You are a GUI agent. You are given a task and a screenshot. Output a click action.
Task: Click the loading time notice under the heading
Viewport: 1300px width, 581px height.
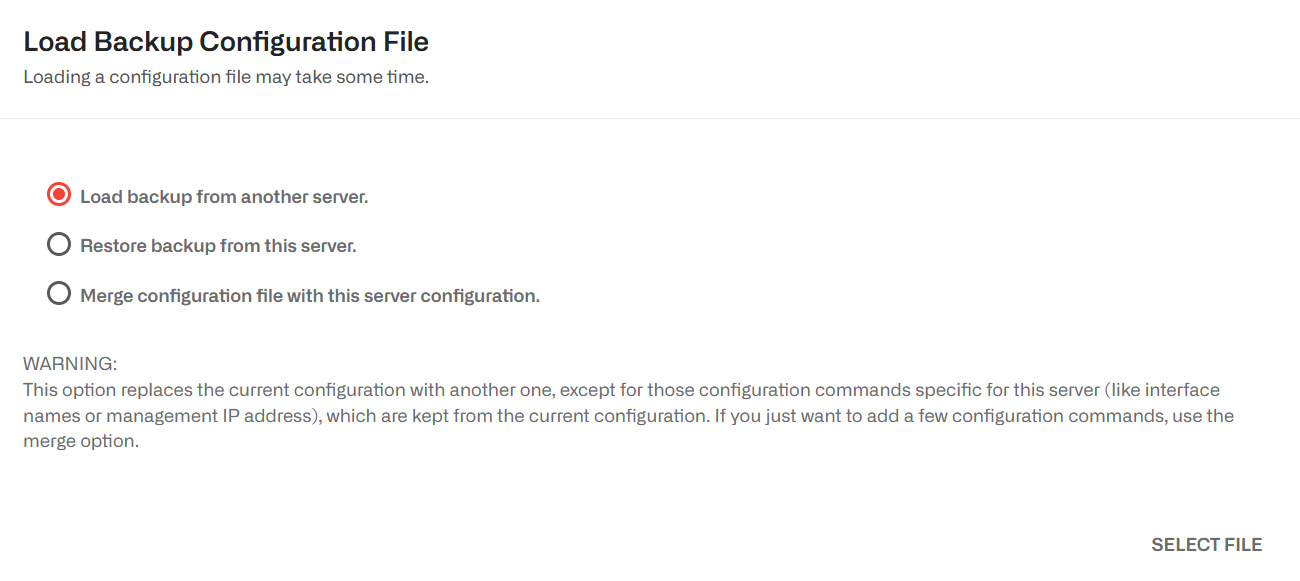224,76
